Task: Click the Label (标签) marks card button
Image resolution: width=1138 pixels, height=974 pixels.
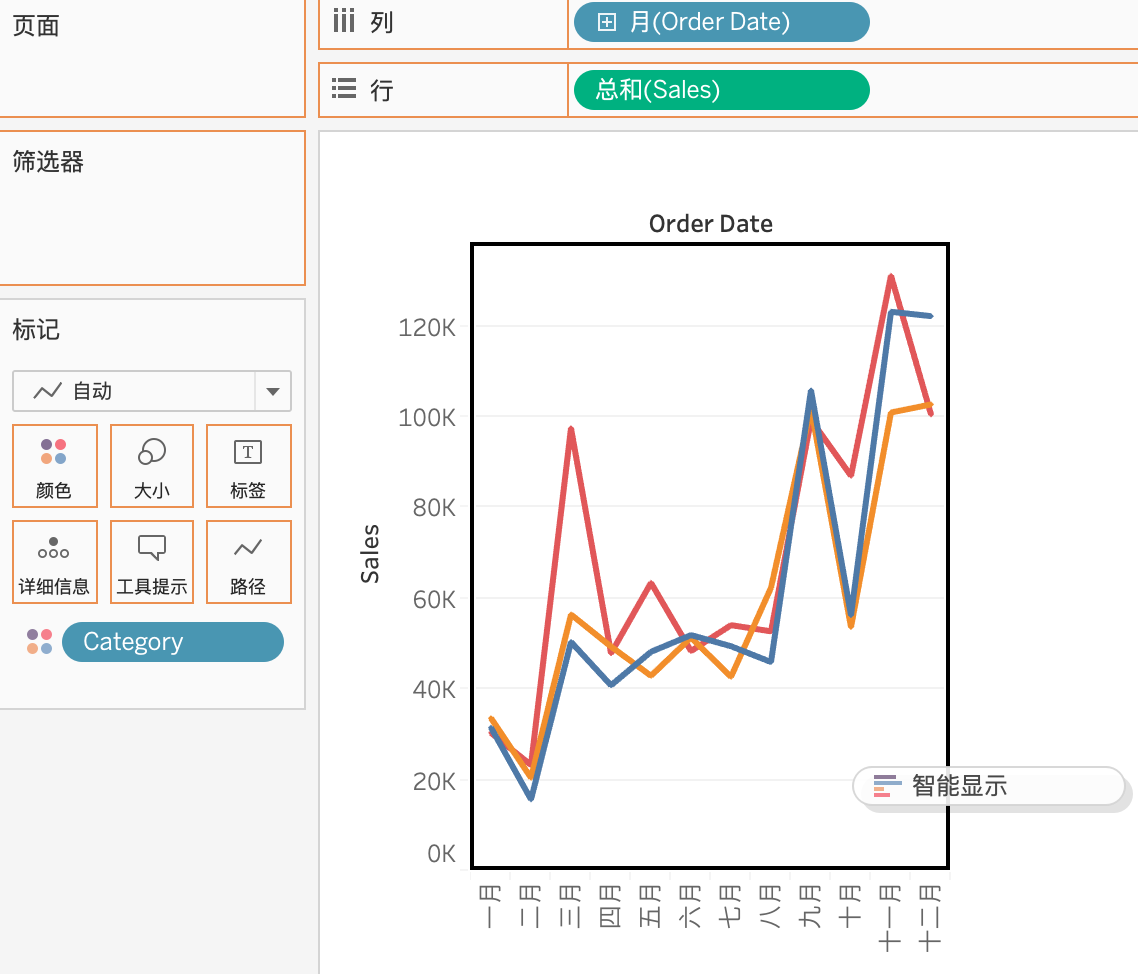Action: click(248, 466)
